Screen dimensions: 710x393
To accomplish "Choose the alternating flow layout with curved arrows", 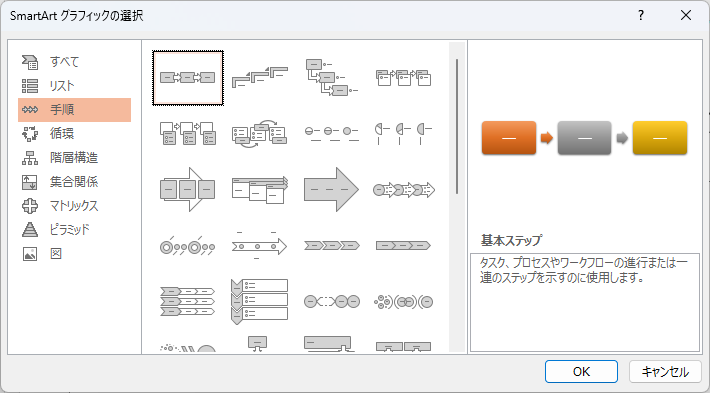I will tap(259, 134).
